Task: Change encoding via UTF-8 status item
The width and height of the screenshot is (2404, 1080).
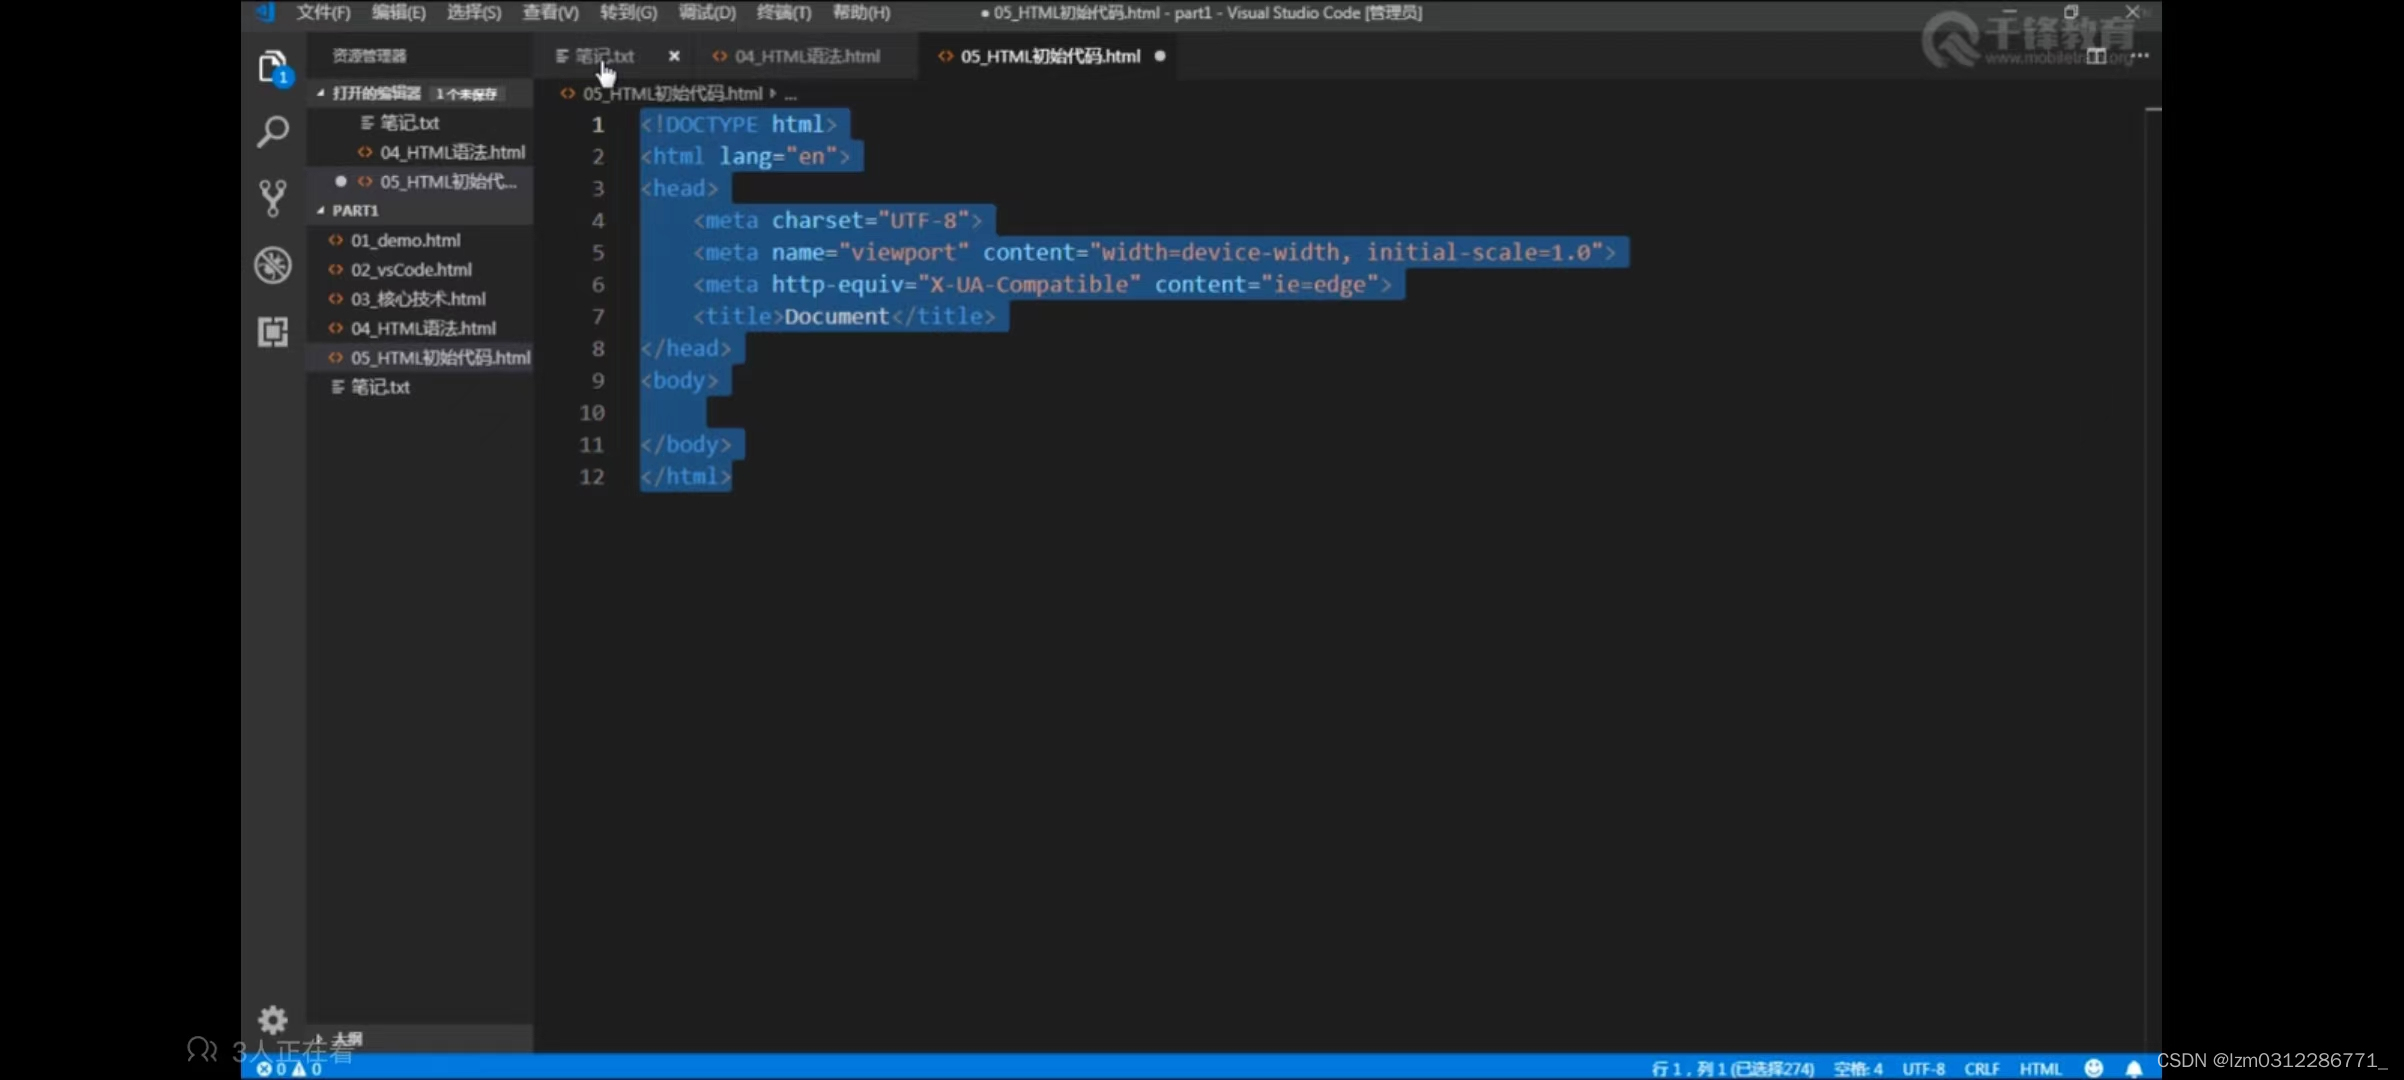Action: click(x=1923, y=1069)
